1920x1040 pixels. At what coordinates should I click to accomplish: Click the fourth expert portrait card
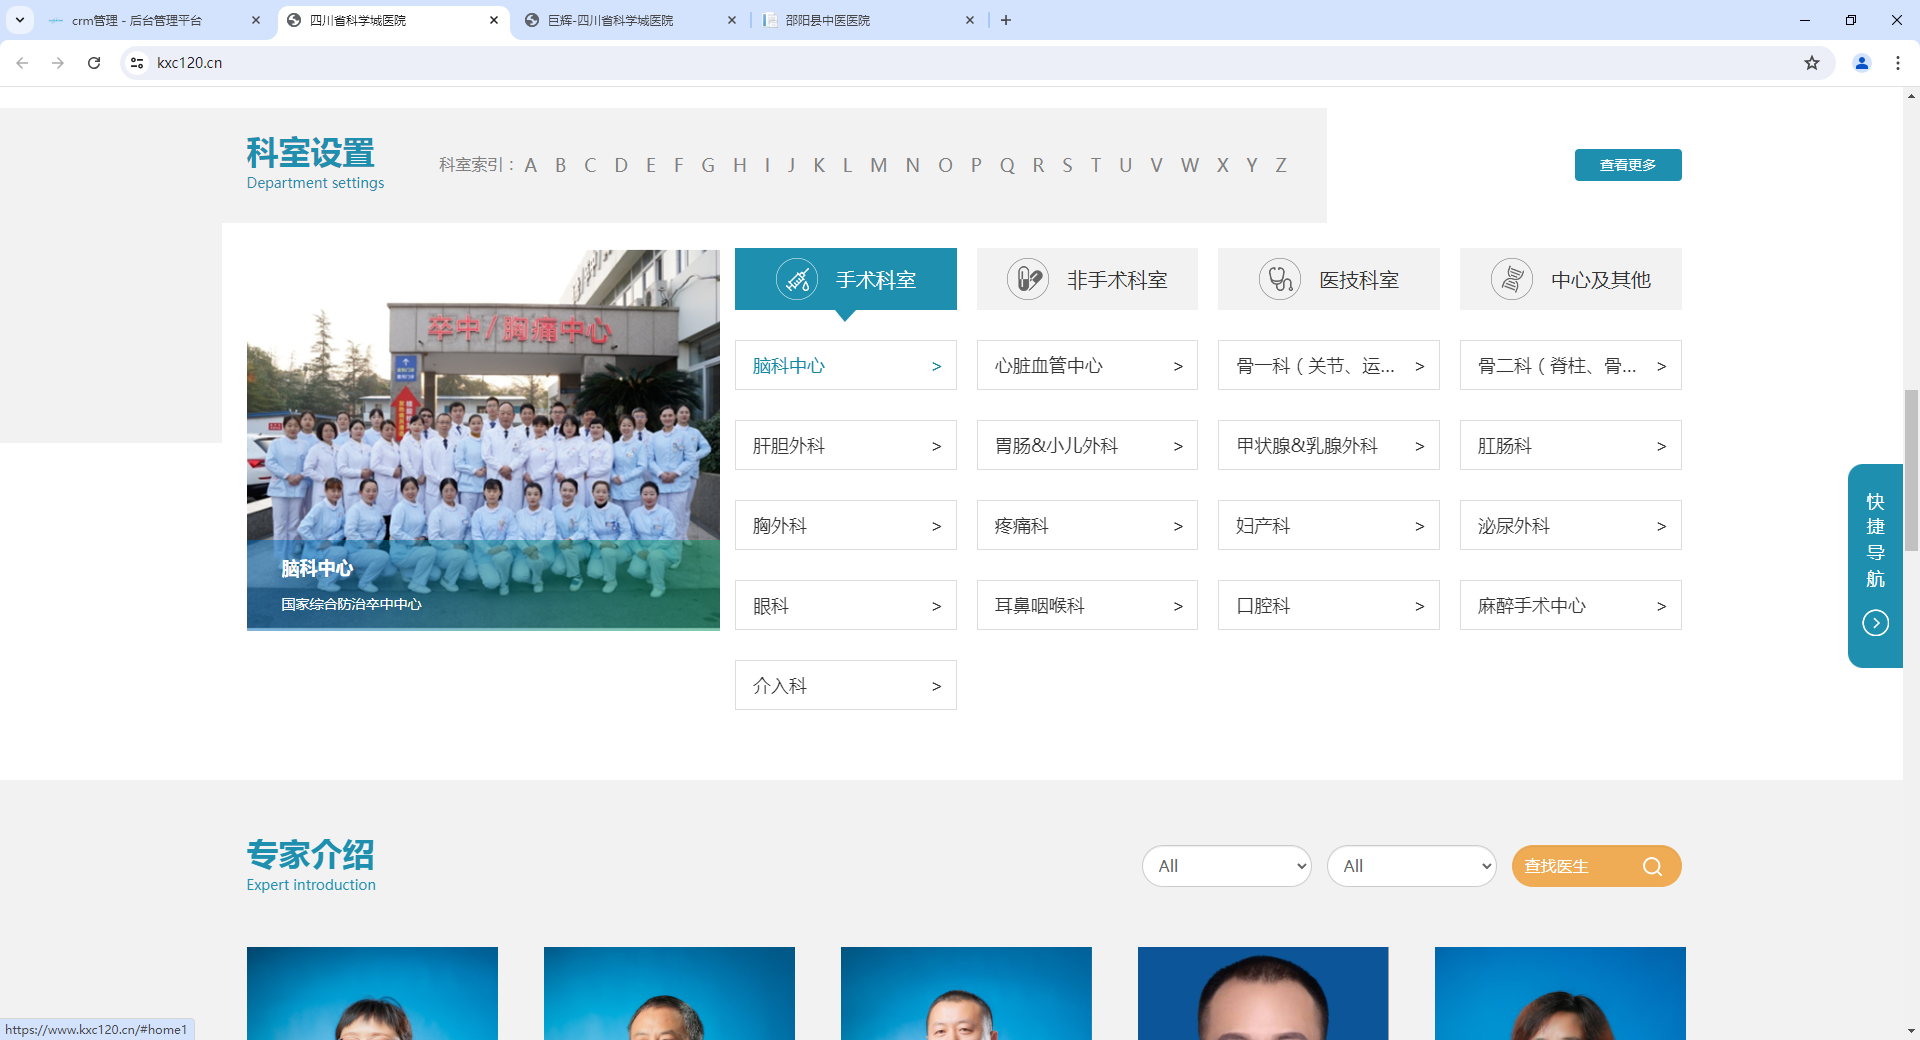pyautogui.click(x=1263, y=993)
